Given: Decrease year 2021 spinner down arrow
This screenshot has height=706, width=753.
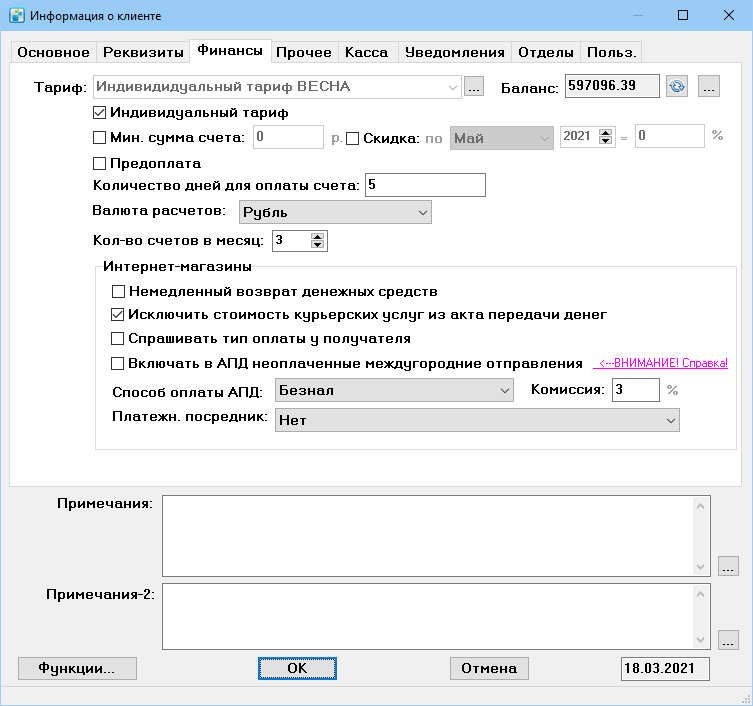Looking at the screenshot, I should (606, 141).
